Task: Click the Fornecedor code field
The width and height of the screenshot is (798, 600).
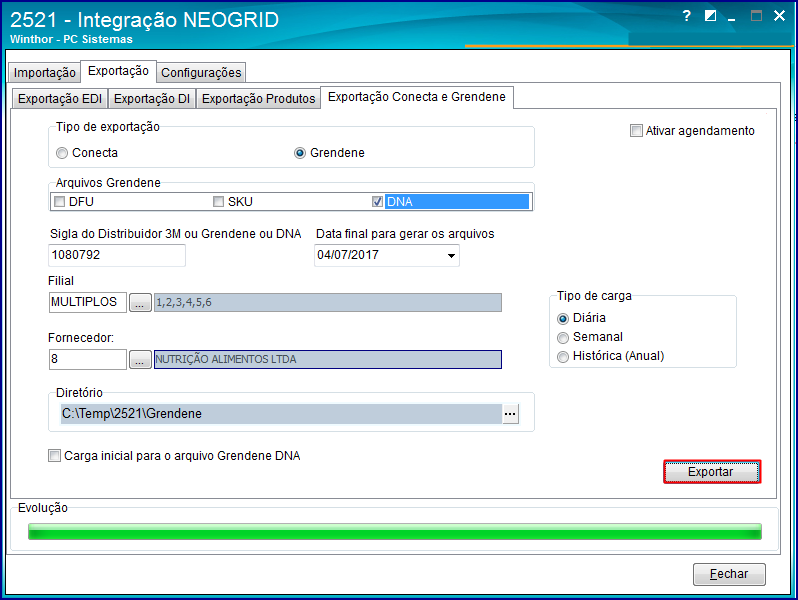Action: point(88,359)
